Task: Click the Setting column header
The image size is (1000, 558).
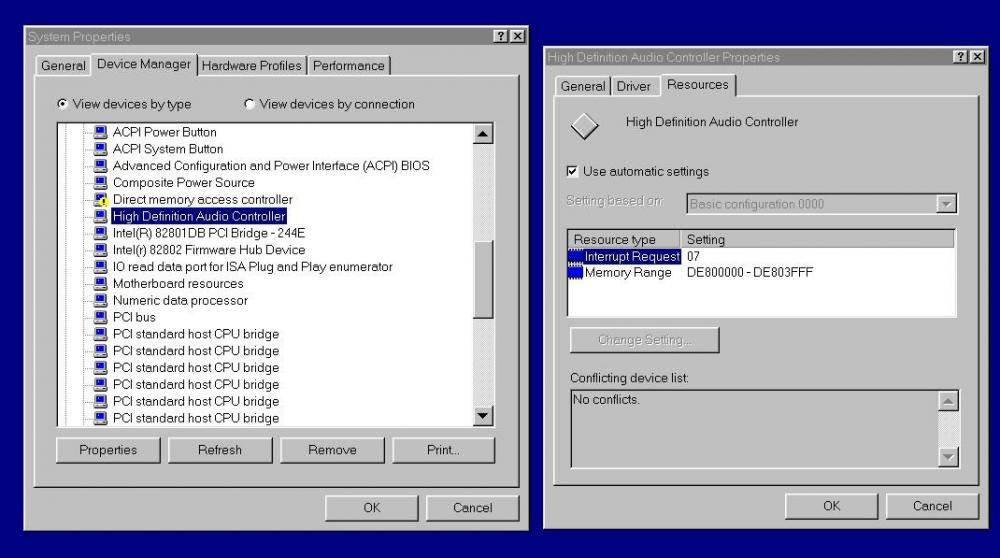Action: click(817, 239)
